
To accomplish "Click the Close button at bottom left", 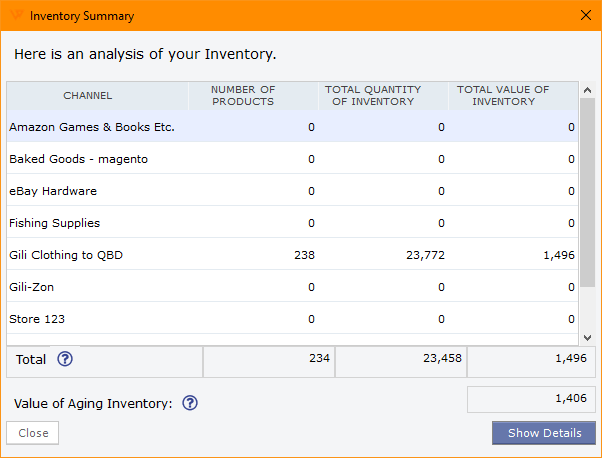I will (33, 433).
